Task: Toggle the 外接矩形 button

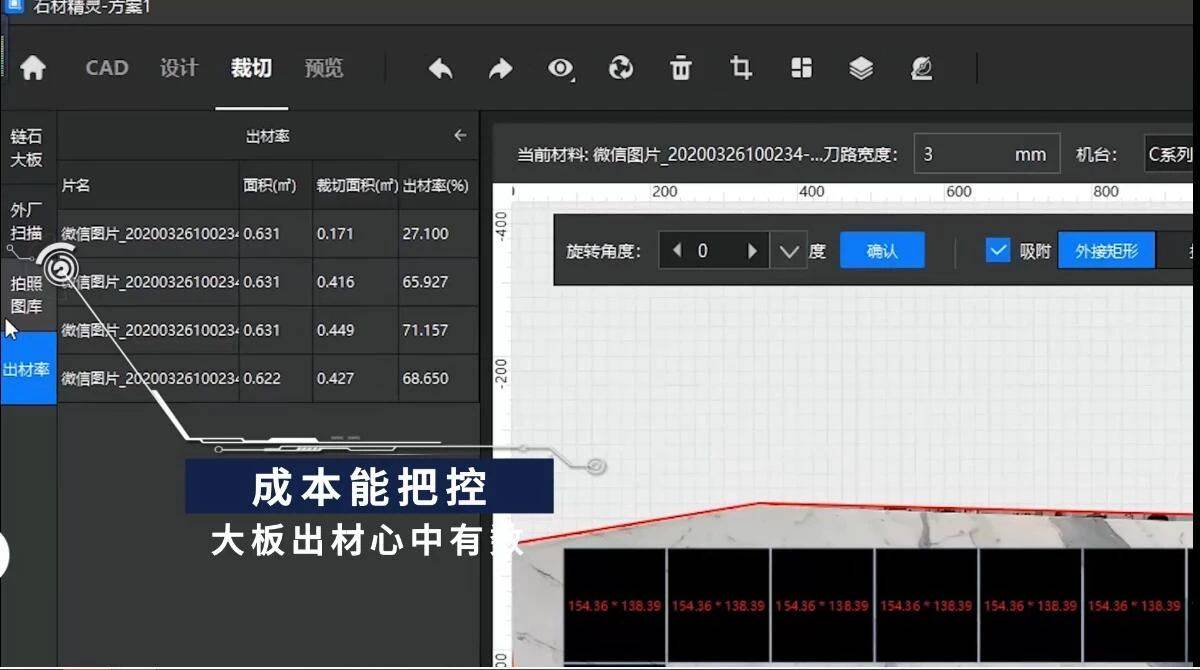Action: [x=1106, y=251]
